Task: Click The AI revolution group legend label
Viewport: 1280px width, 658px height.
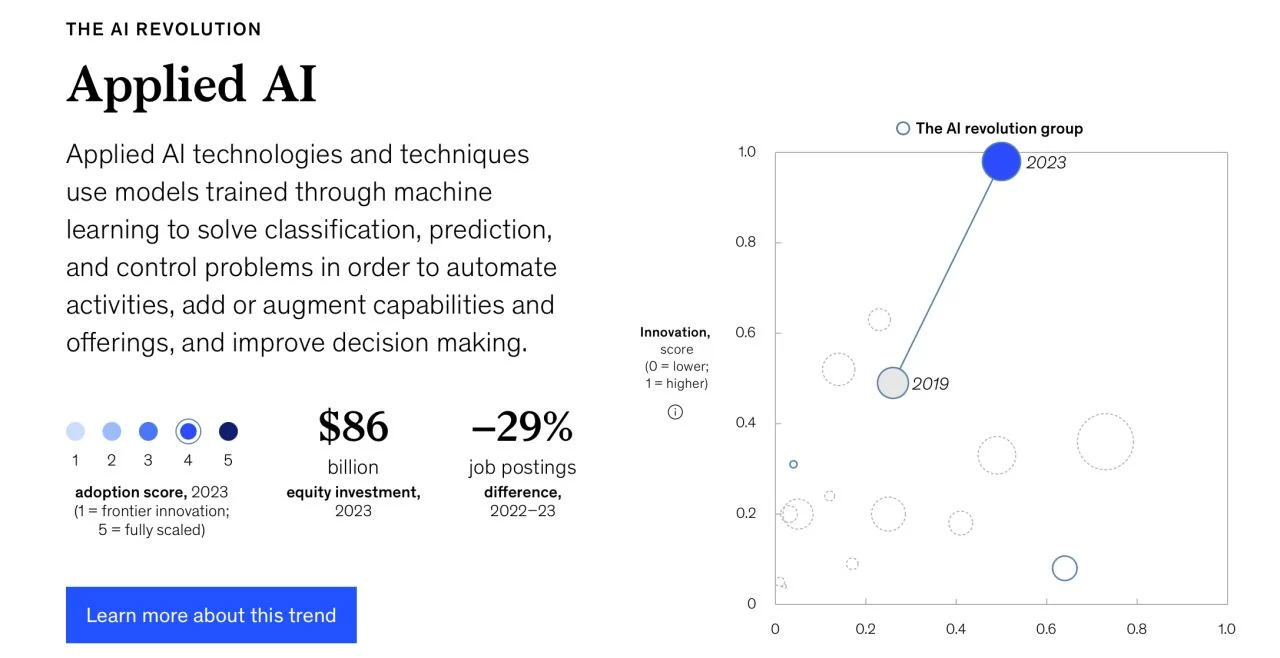Action: [999, 128]
